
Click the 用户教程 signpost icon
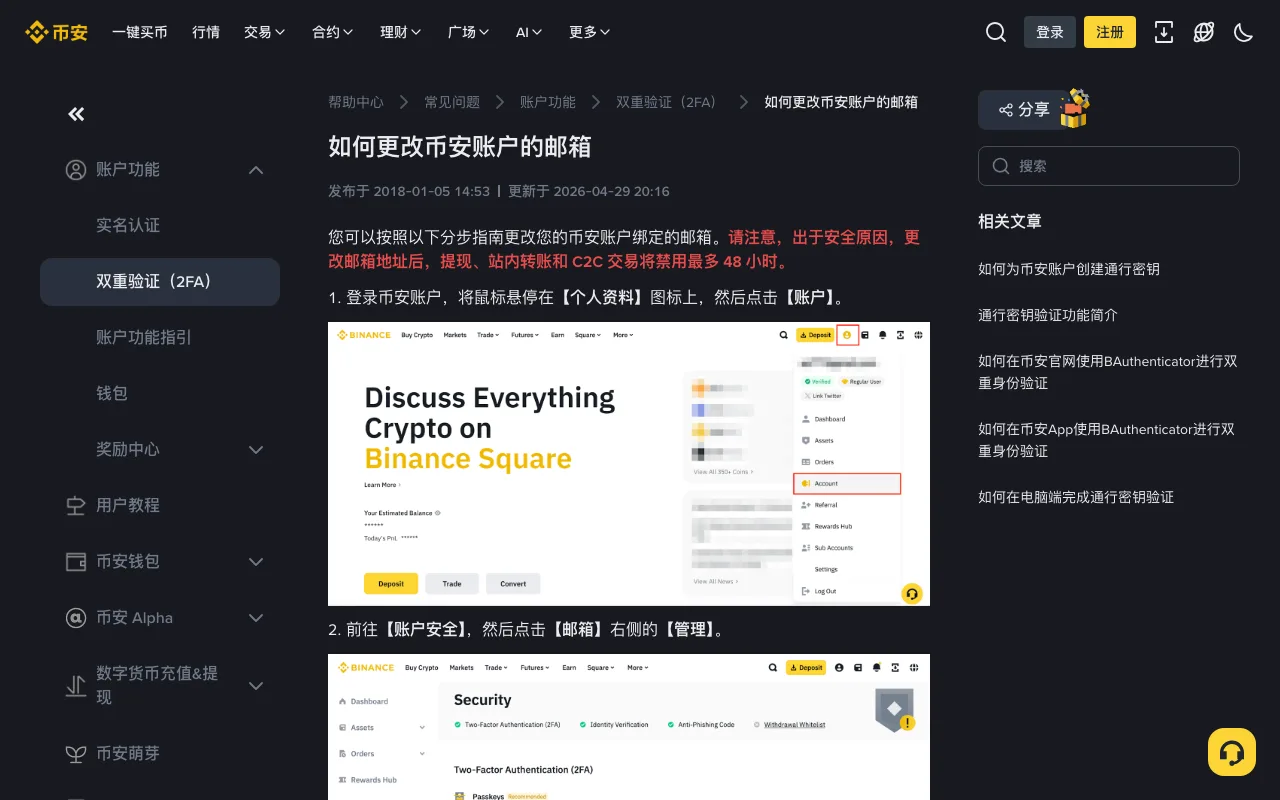pyautogui.click(x=76, y=506)
